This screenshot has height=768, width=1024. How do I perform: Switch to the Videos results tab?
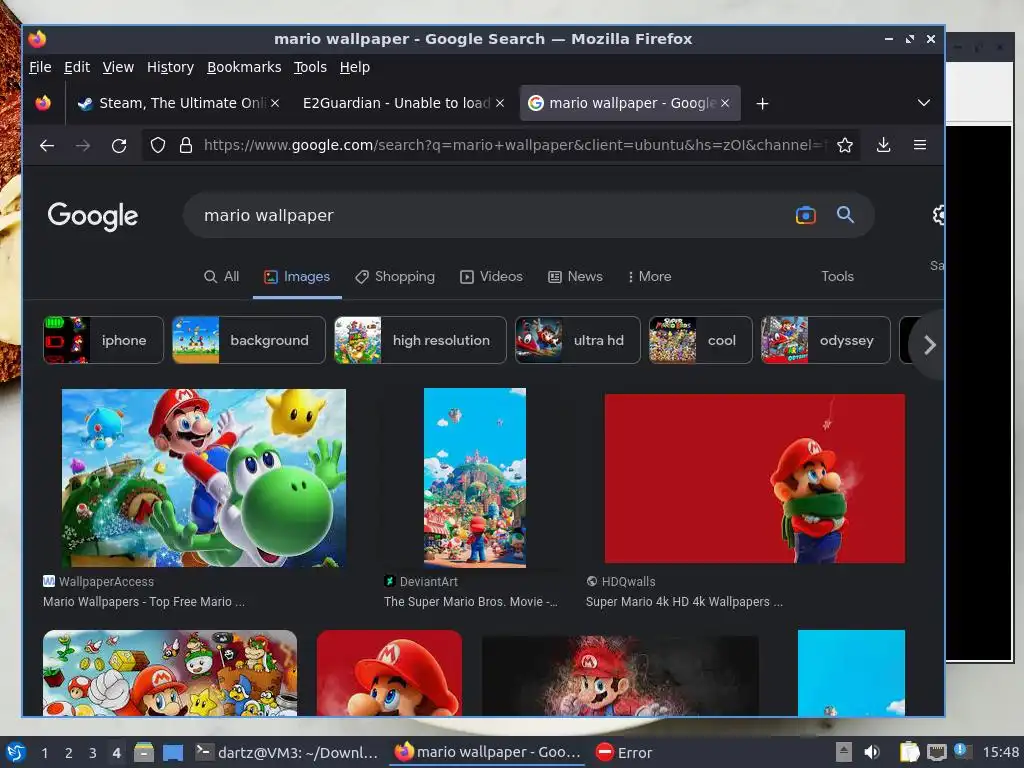pos(491,276)
